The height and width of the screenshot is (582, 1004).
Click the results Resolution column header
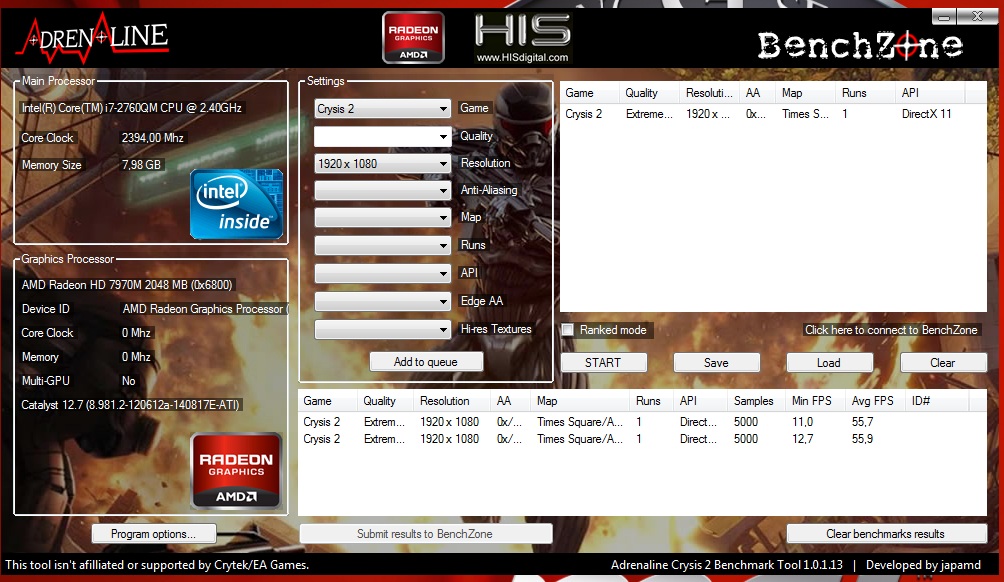[452, 401]
